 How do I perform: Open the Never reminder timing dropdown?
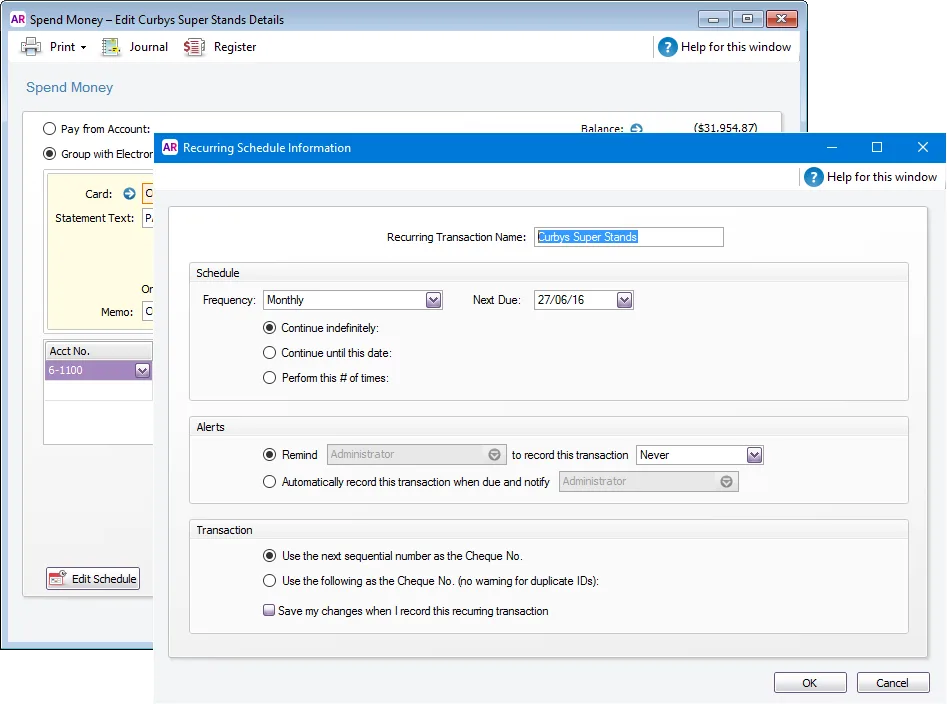pyautogui.click(x=754, y=455)
